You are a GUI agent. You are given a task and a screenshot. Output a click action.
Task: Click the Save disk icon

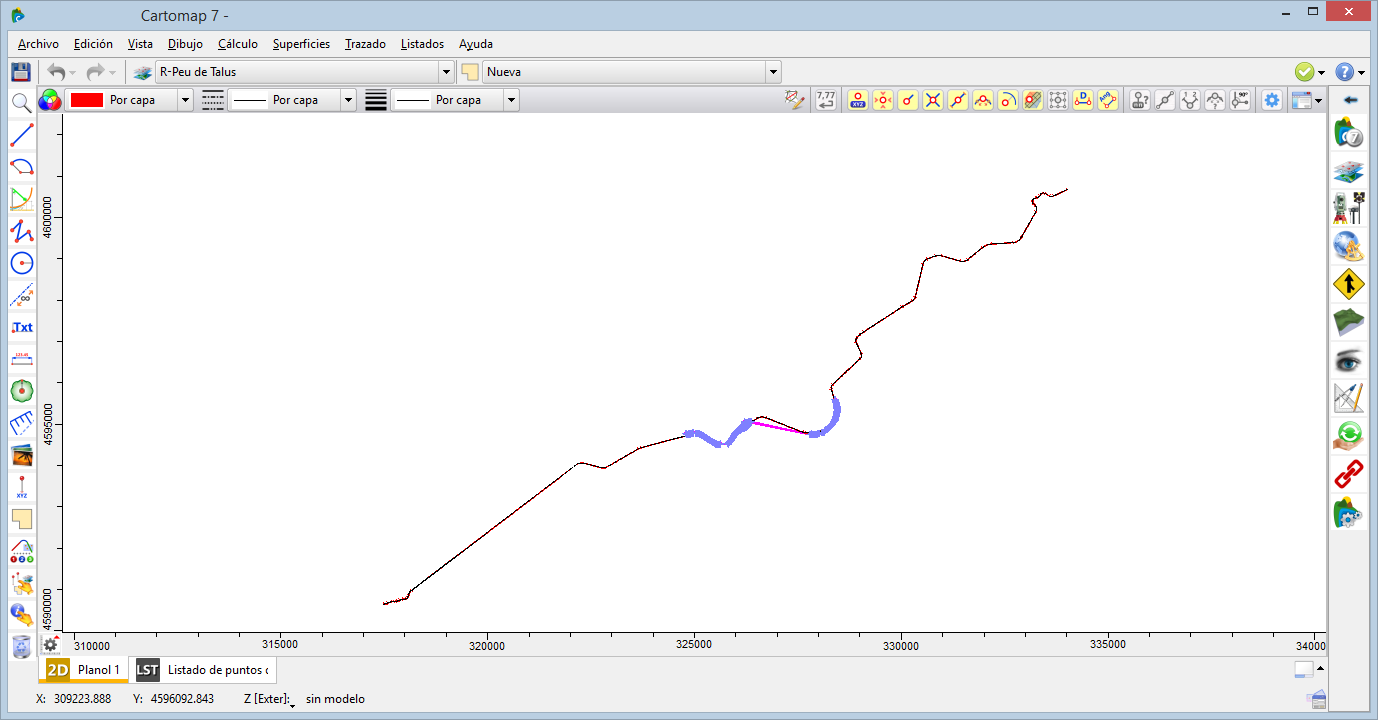pos(20,72)
